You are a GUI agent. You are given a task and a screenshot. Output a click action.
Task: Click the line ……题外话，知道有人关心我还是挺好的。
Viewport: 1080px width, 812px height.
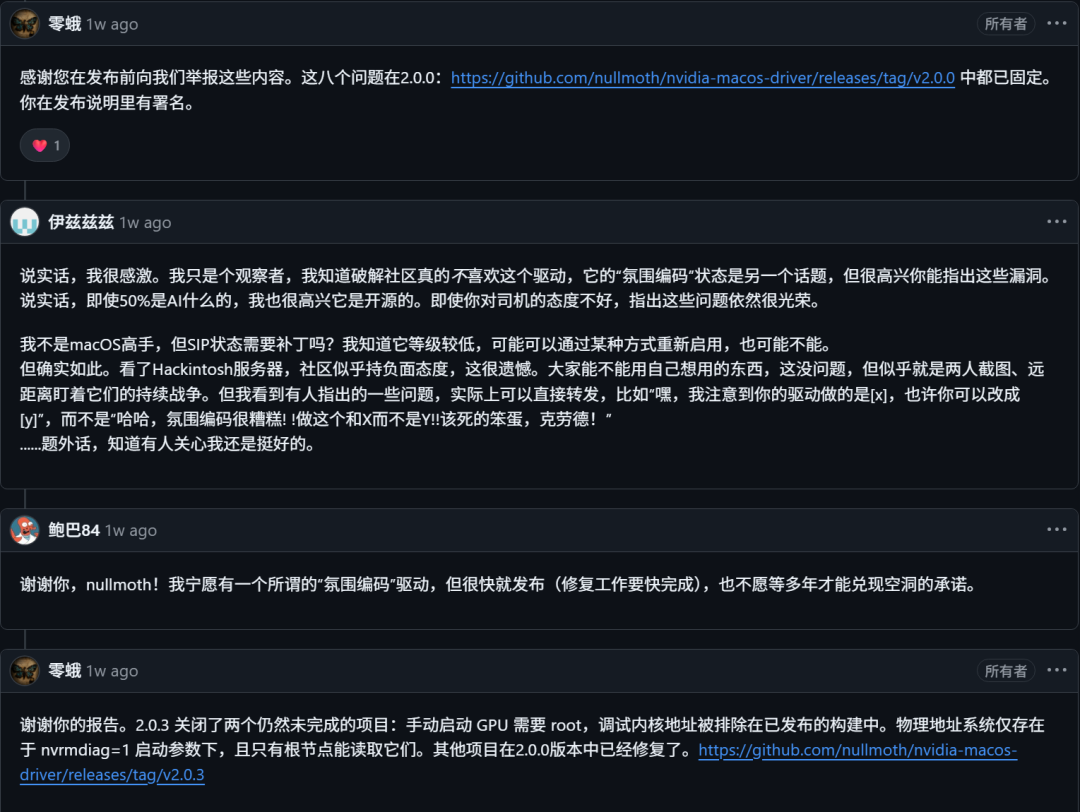point(170,444)
